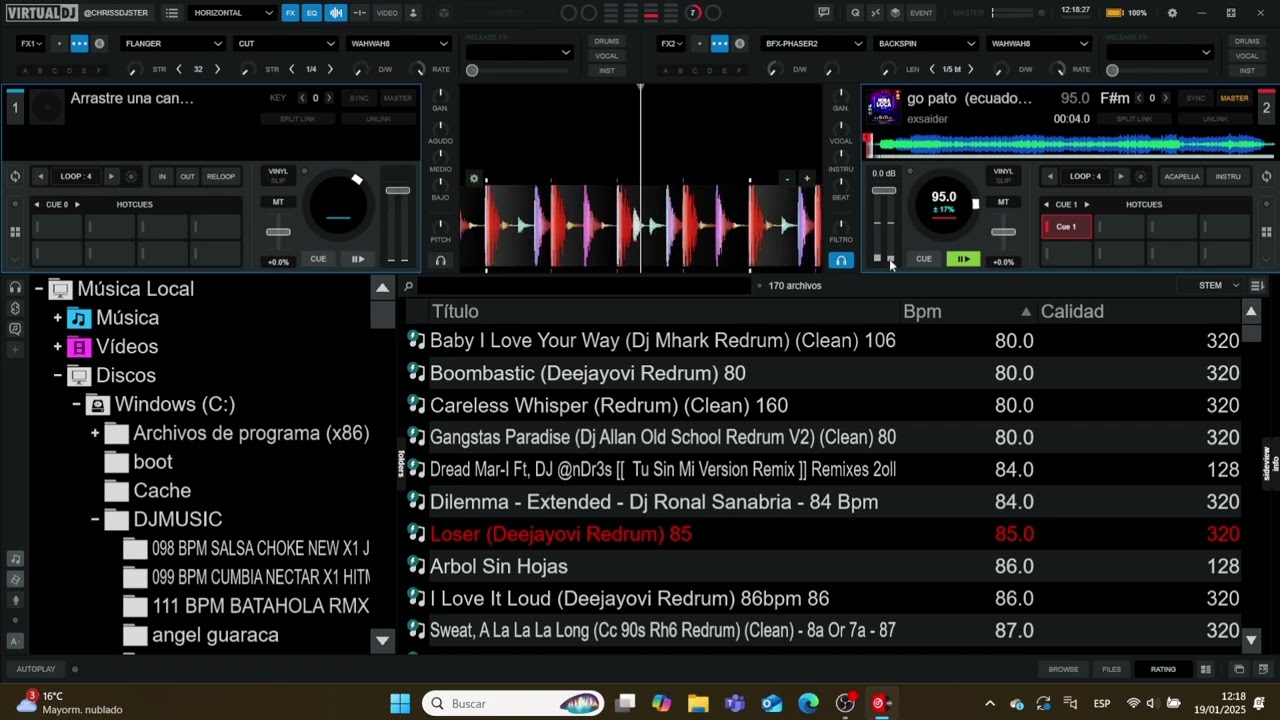The width and height of the screenshot is (1280, 720).
Task: Click the Wi-Fi icon in system tray
Action: (x=1133, y=704)
